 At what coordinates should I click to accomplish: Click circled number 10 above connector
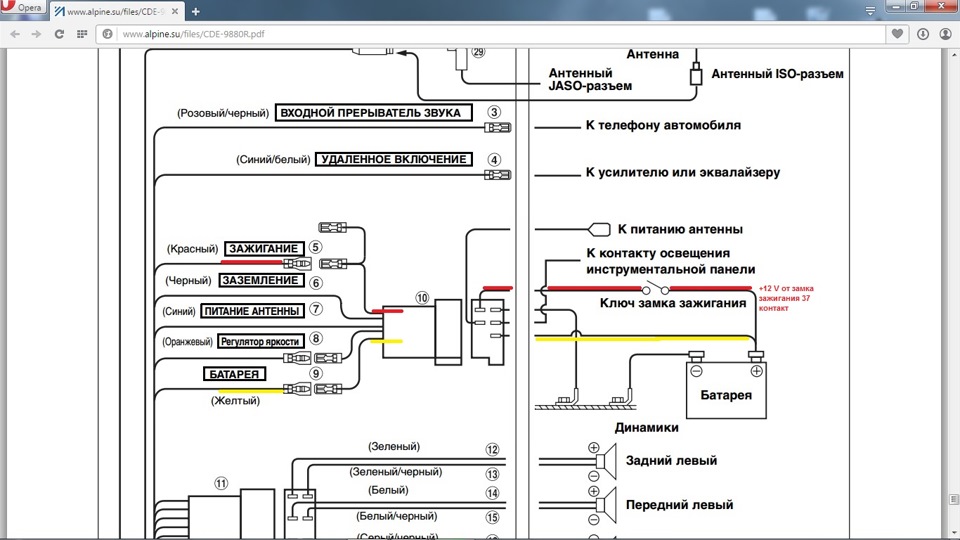coord(422,298)
